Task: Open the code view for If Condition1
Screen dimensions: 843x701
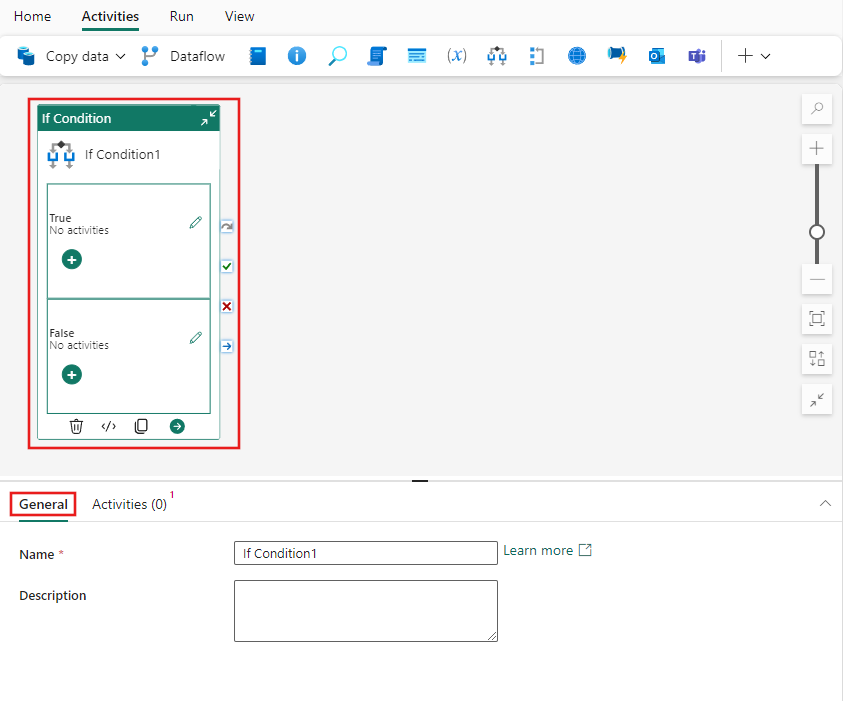Action: pos(108,426)
